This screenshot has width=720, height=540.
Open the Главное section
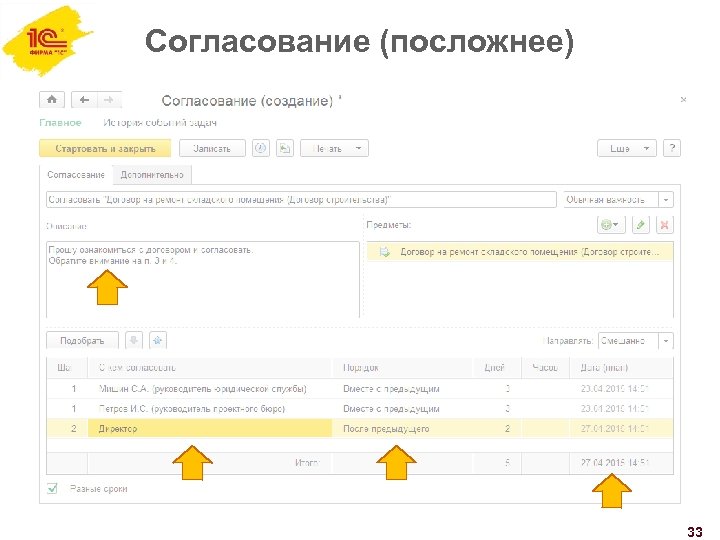click(x=60, y=123)
